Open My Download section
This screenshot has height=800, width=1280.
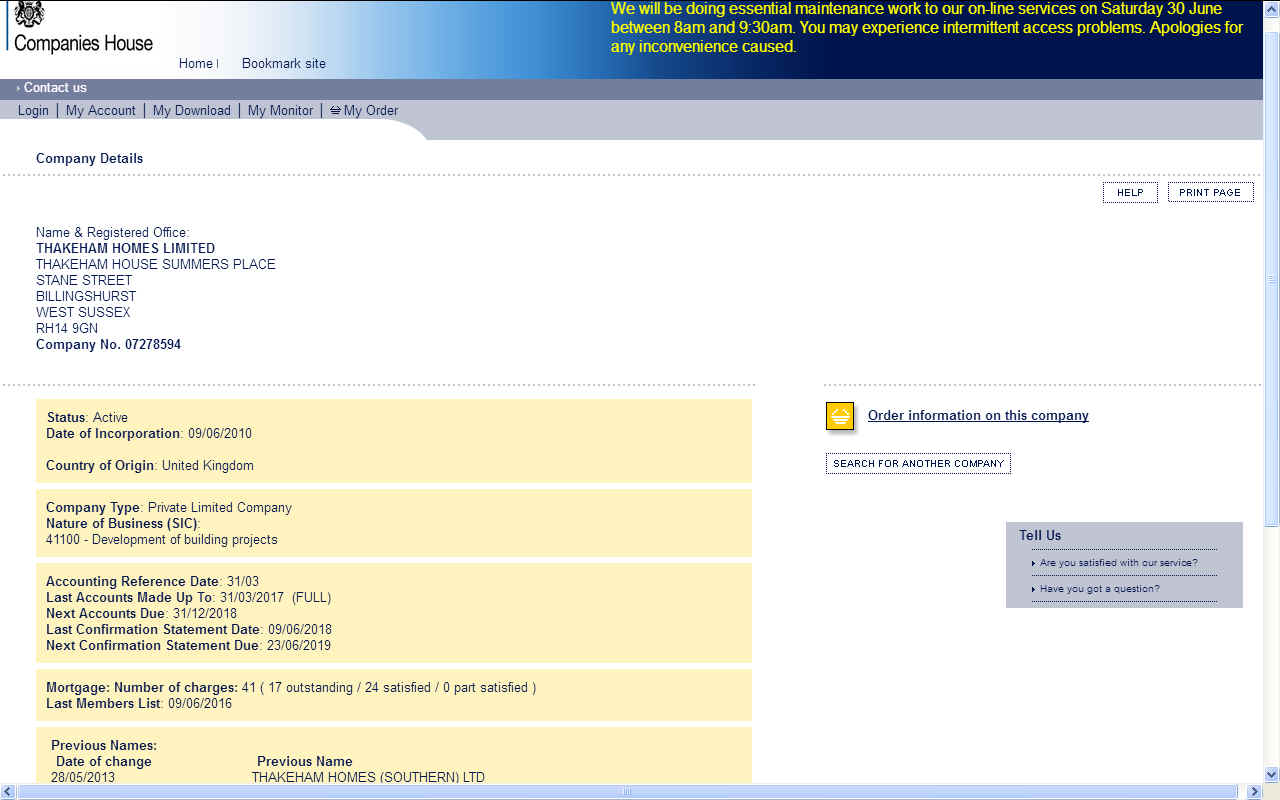191,111
